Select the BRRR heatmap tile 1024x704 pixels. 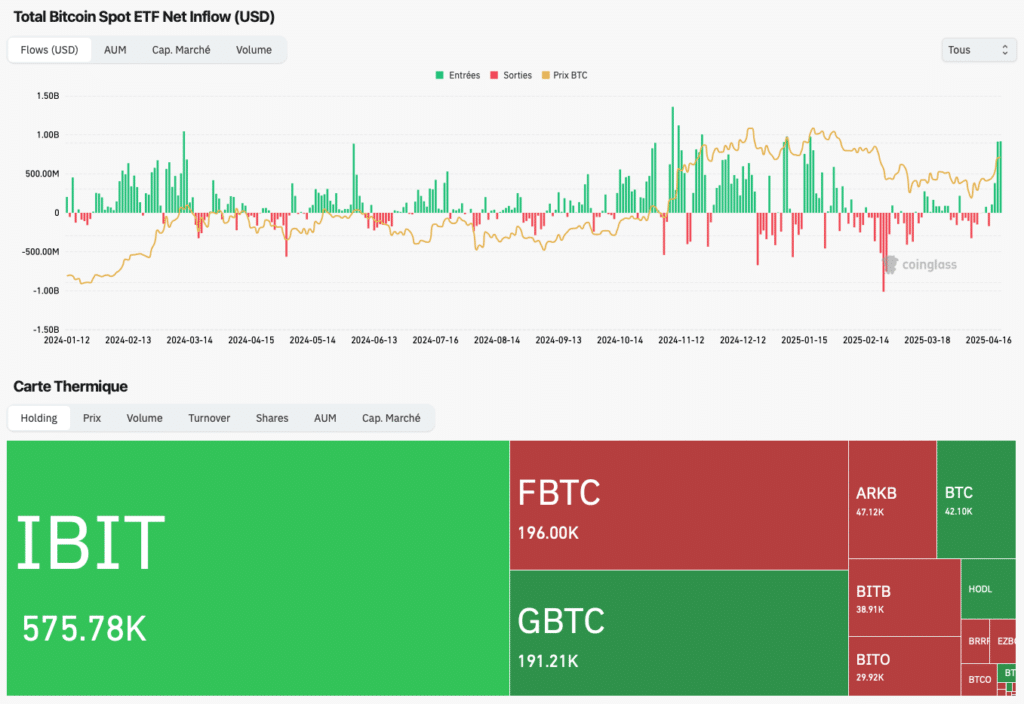976,641
